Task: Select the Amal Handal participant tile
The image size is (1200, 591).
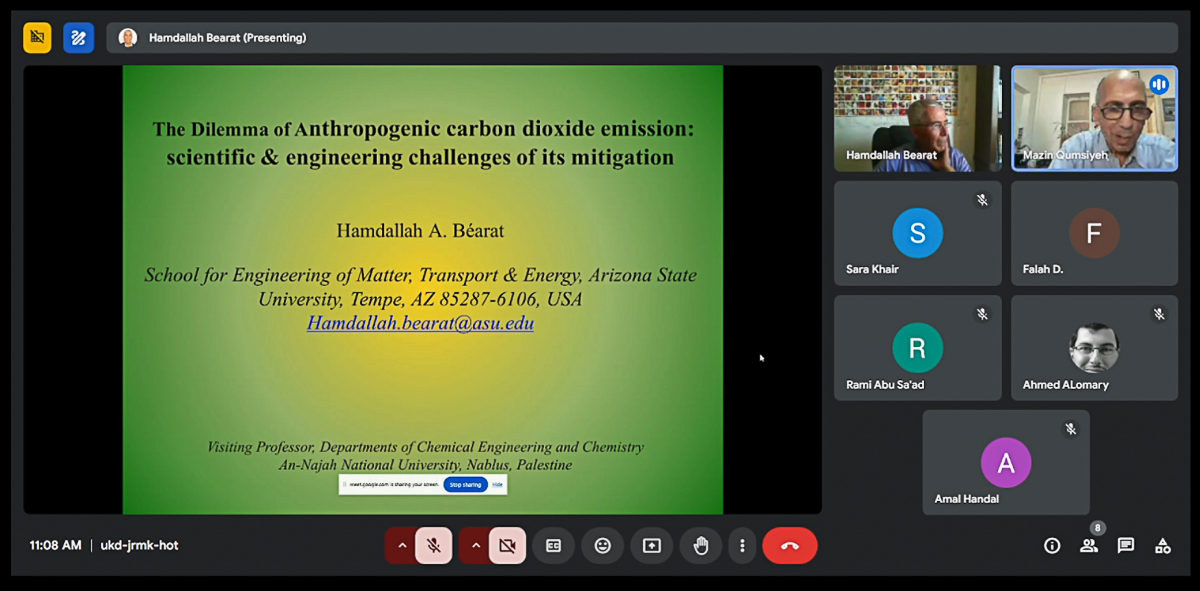Action: (x=1006, y=462)
